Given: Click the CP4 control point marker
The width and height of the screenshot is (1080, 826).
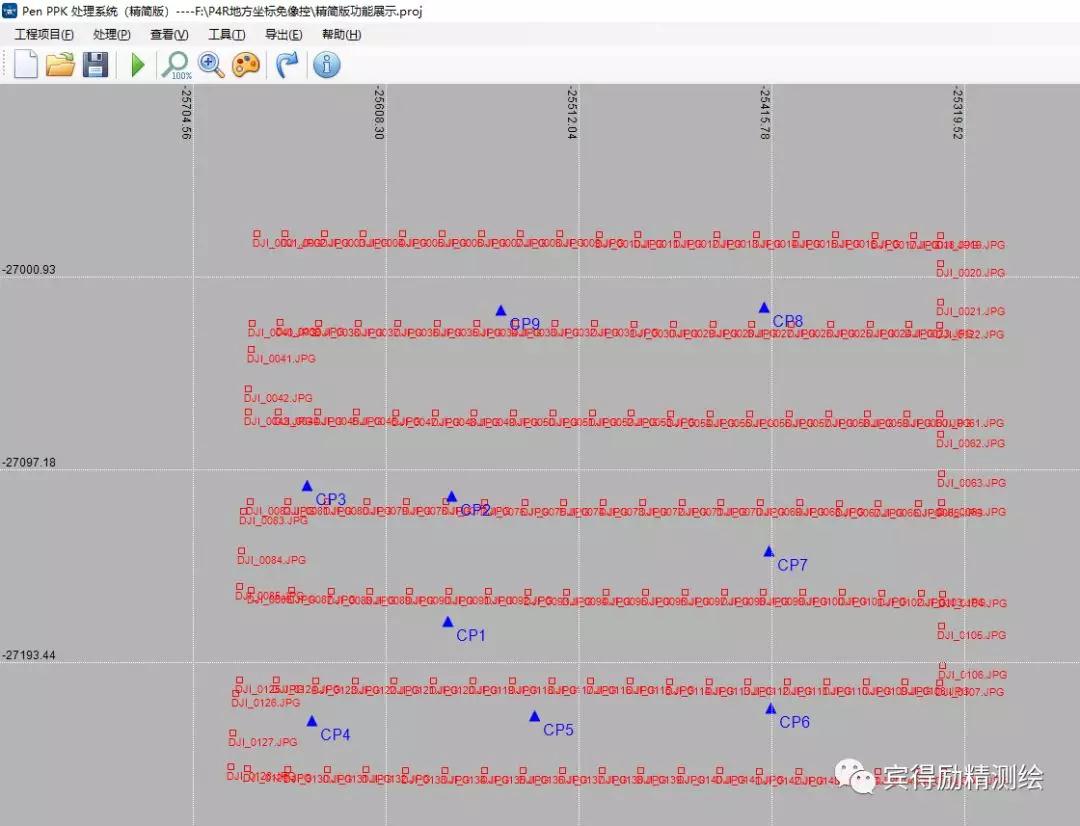Looking at the screenshot, I should pyautogui.click(x=312, y=721).
